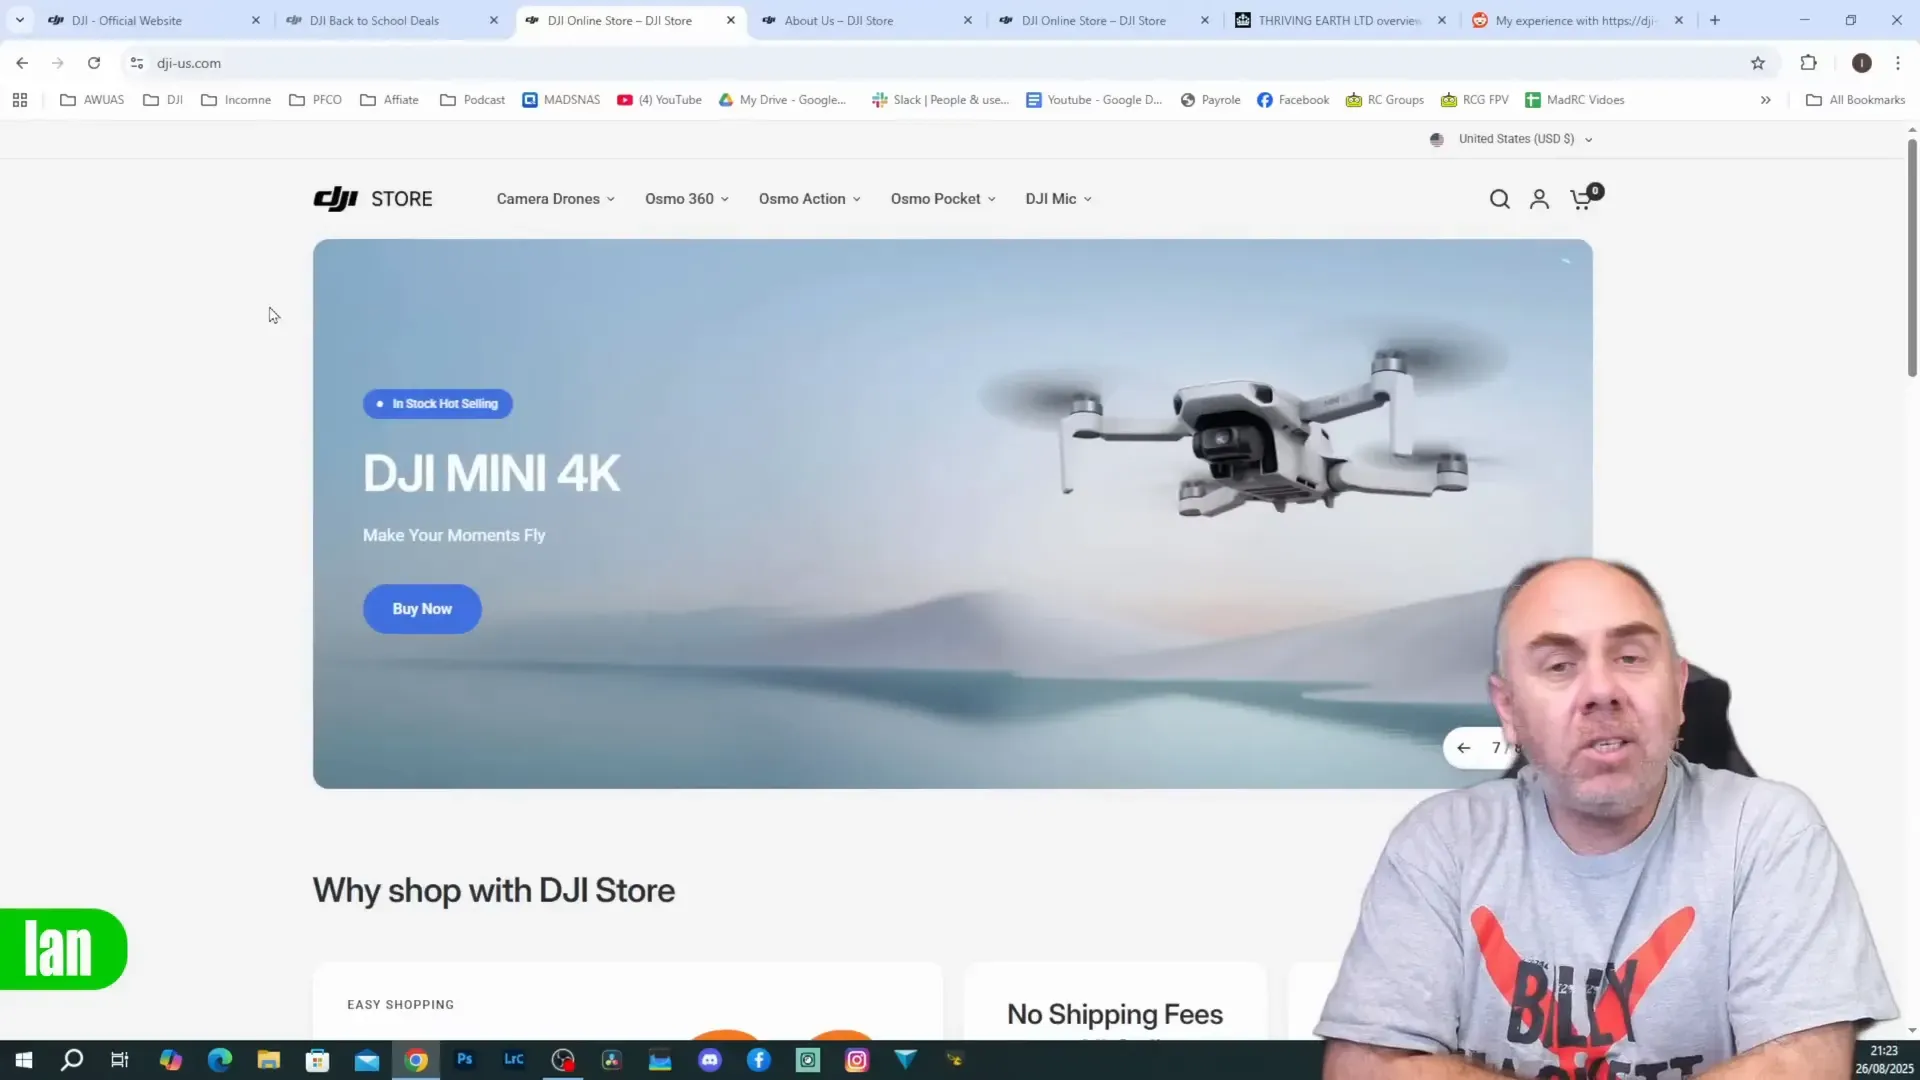Image resolution: width=1920 pixels, height=1080 pixels.
Task: Open Windows Start menu
Action: [x=23, y=1060]
